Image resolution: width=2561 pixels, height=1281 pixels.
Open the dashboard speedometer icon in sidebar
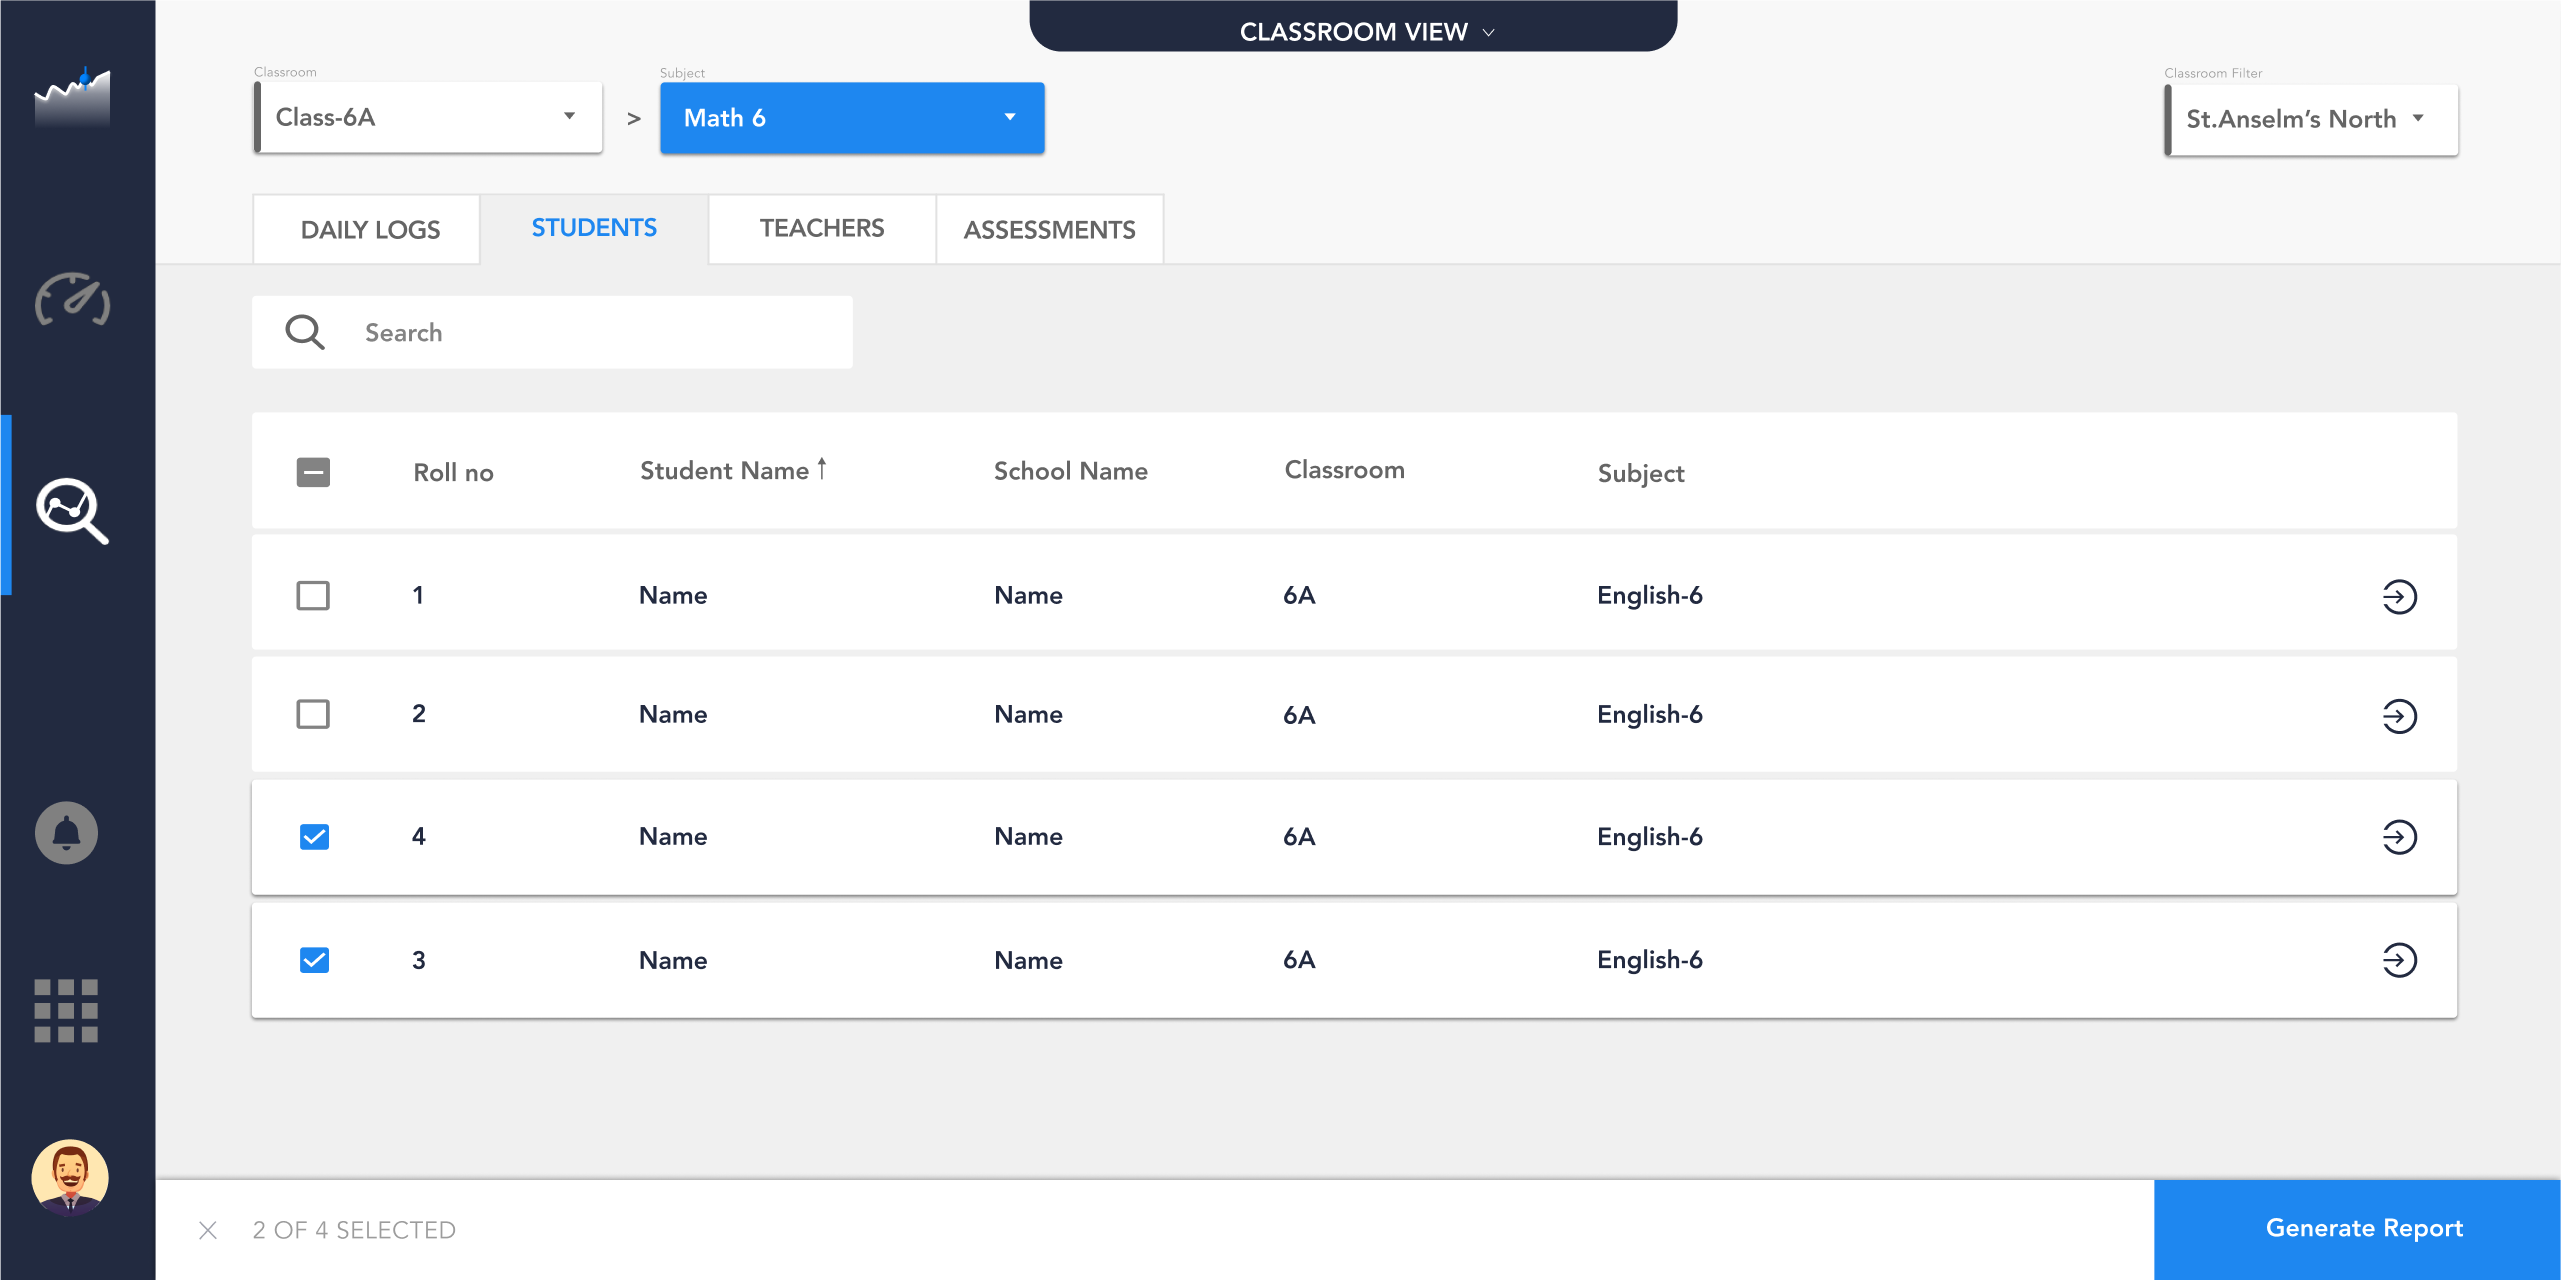[x=72, y=299]
